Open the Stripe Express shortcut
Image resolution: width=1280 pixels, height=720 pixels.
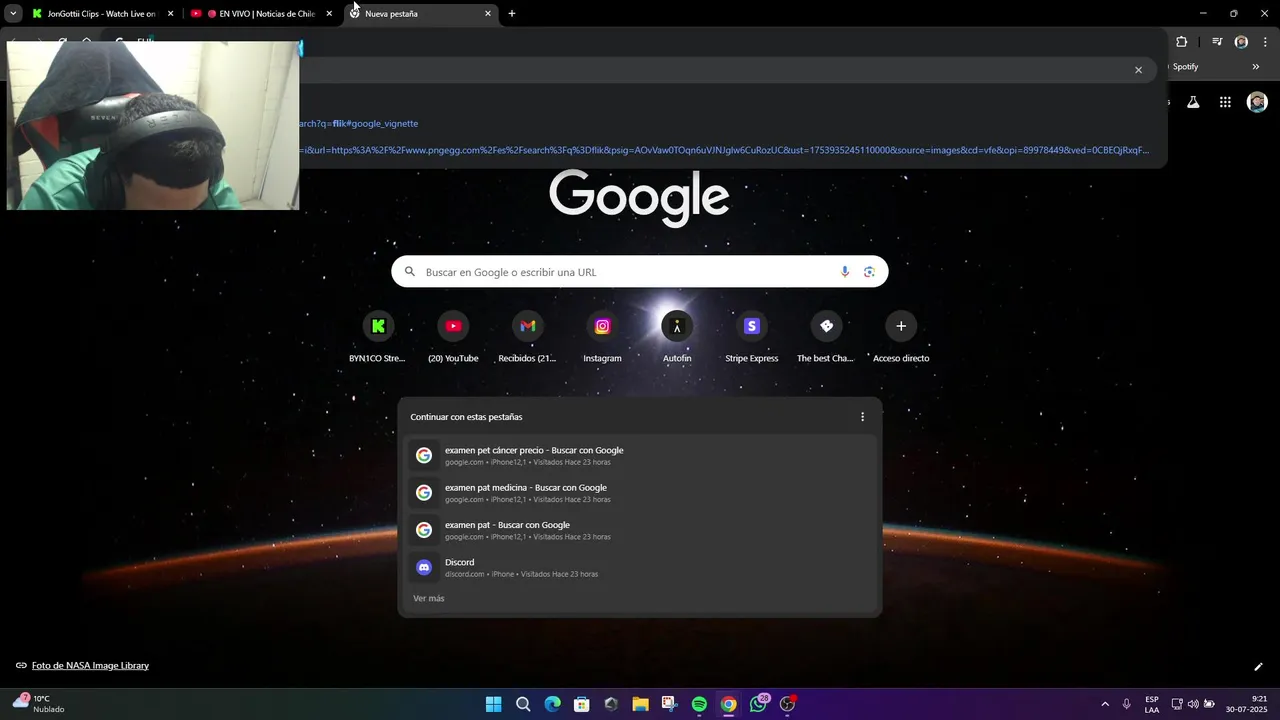751,337
